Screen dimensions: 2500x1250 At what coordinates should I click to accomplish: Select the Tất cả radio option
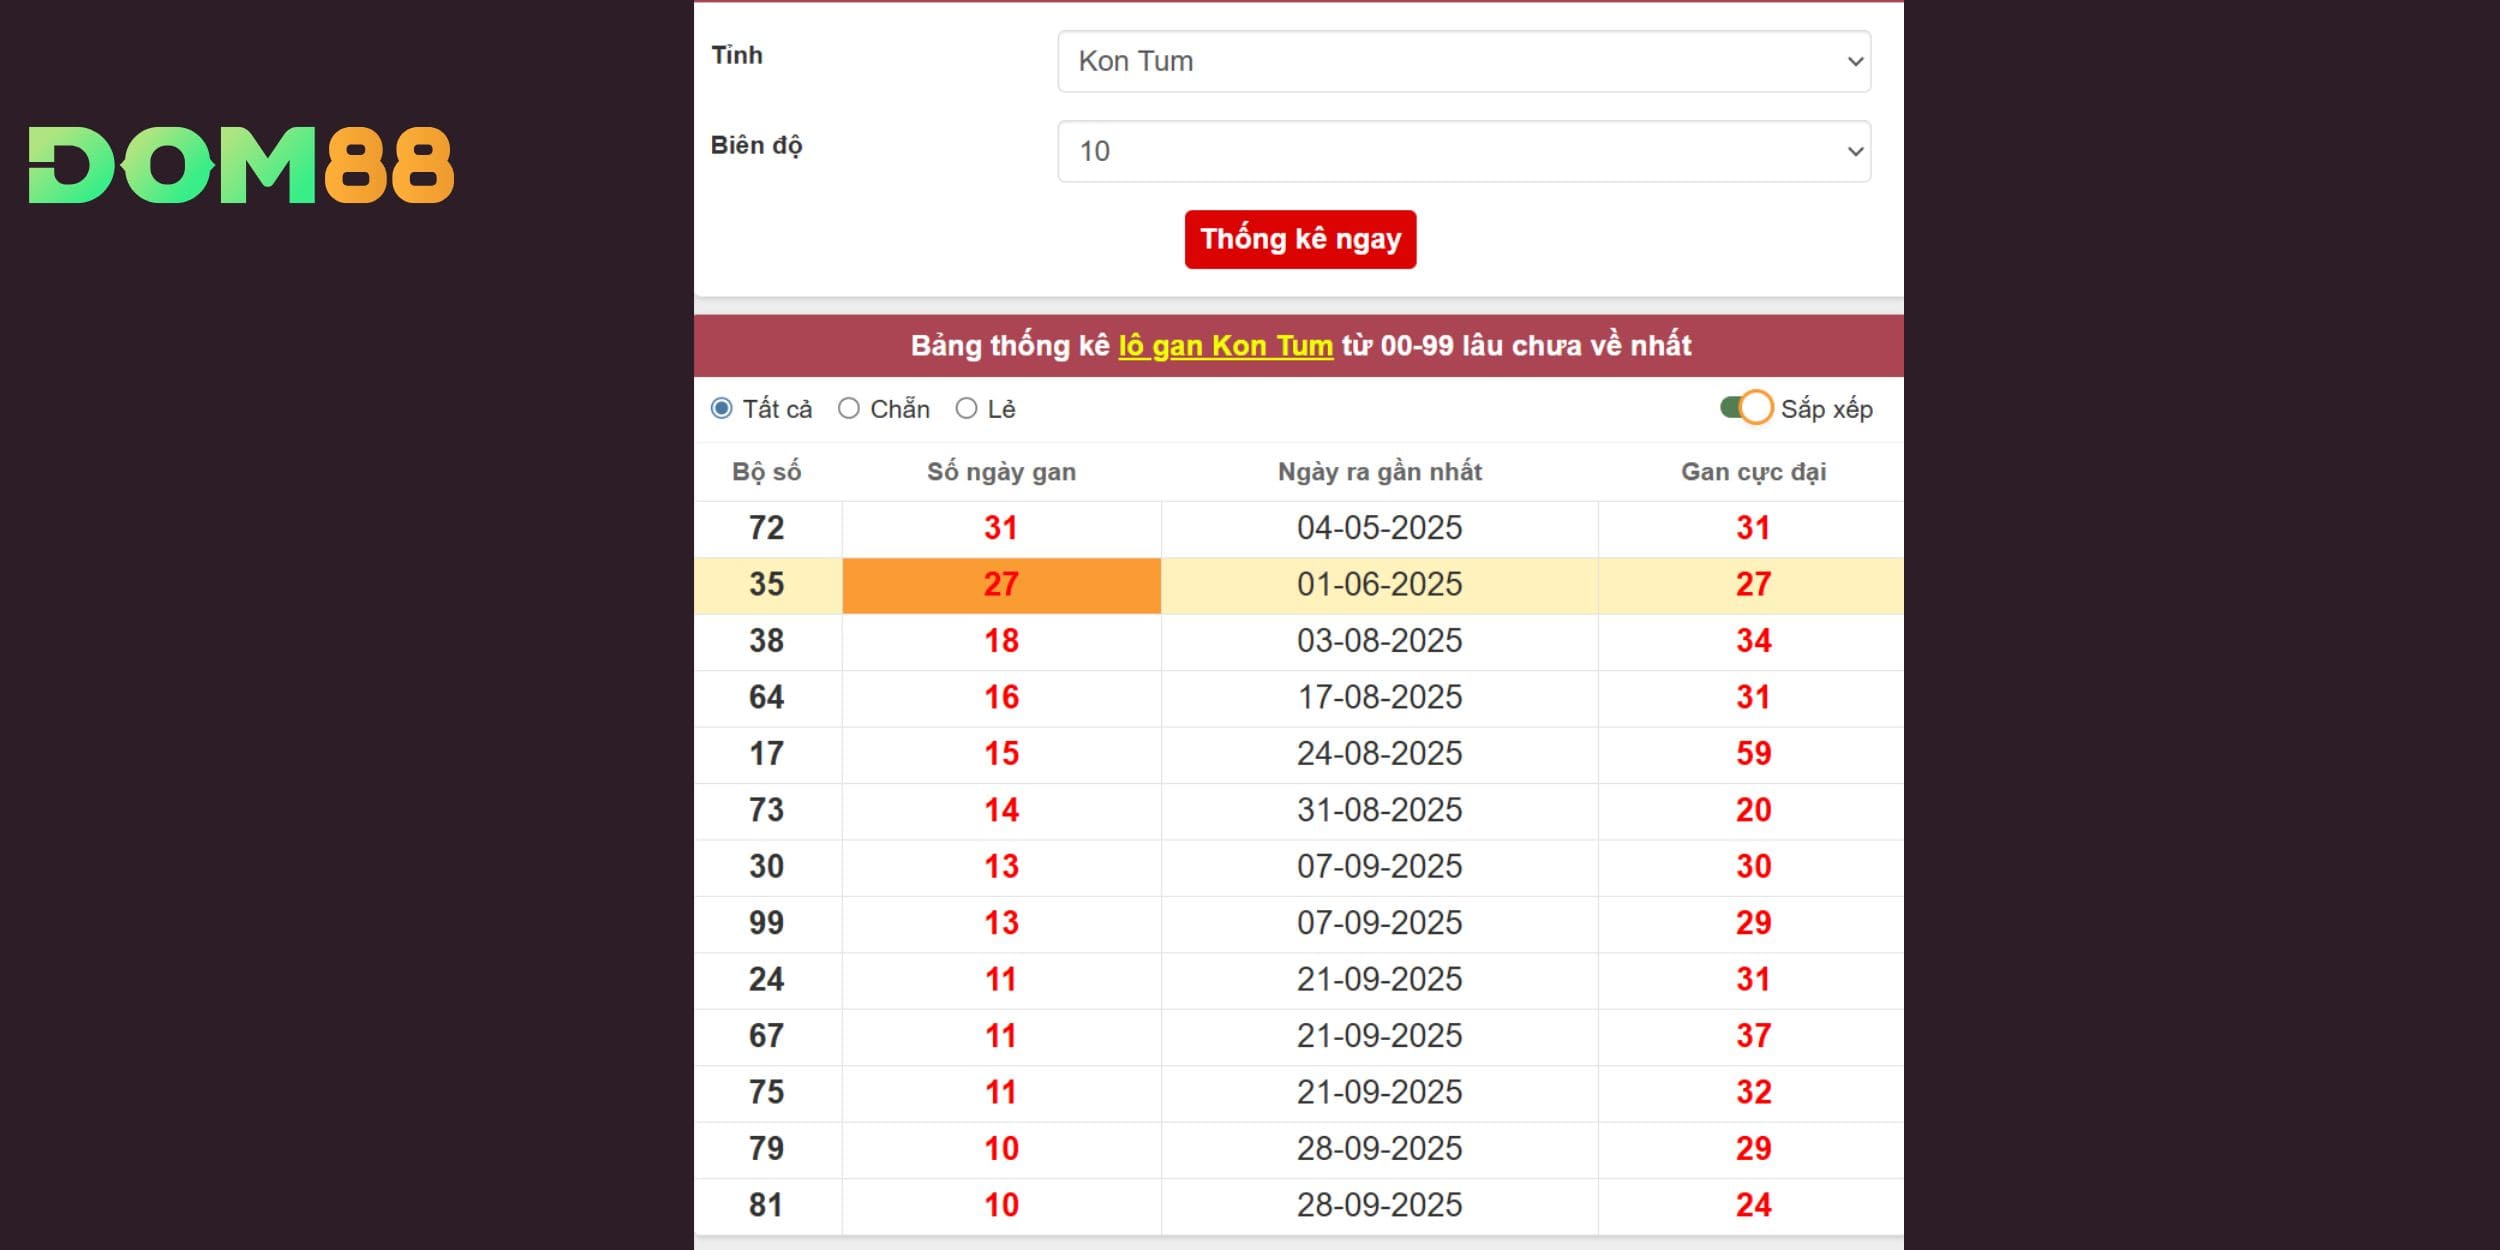[722, 408]
